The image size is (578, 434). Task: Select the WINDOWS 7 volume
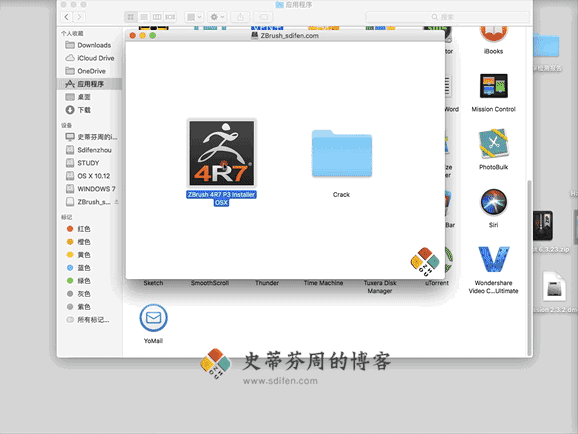pyautogui.click(x=89, y=189)
